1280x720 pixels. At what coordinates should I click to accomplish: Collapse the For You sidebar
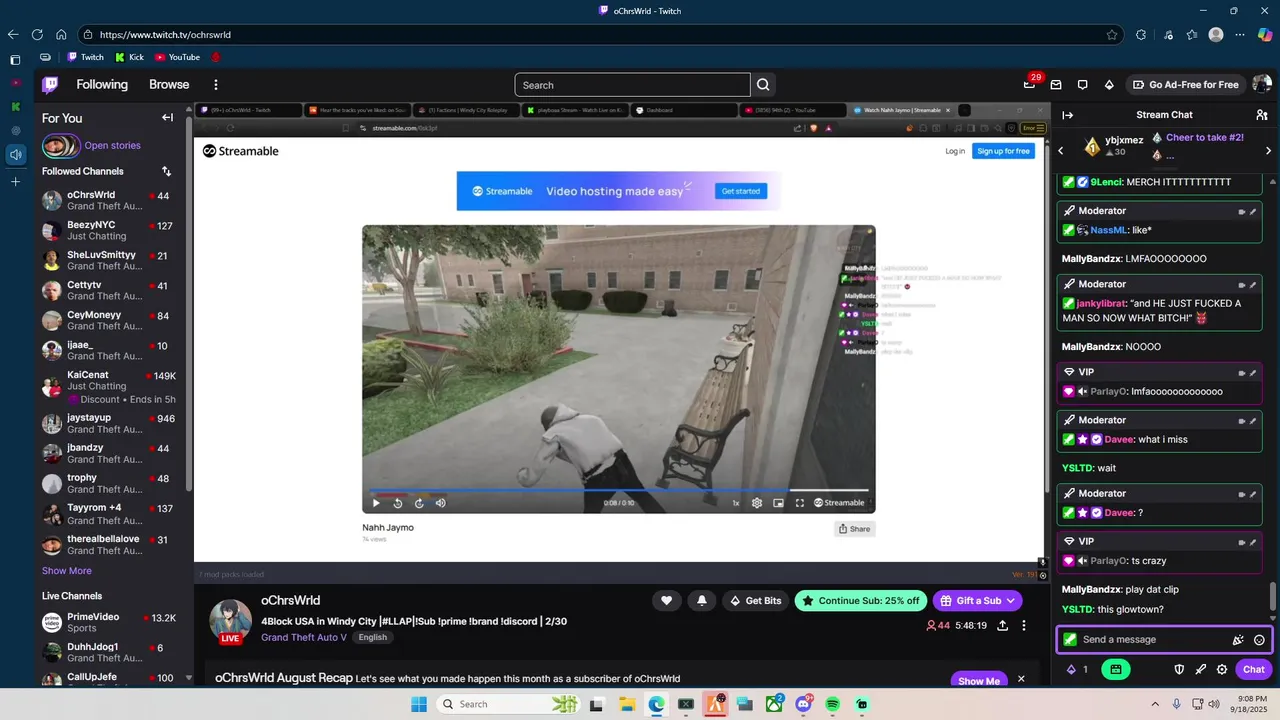[x=167, y=118]
